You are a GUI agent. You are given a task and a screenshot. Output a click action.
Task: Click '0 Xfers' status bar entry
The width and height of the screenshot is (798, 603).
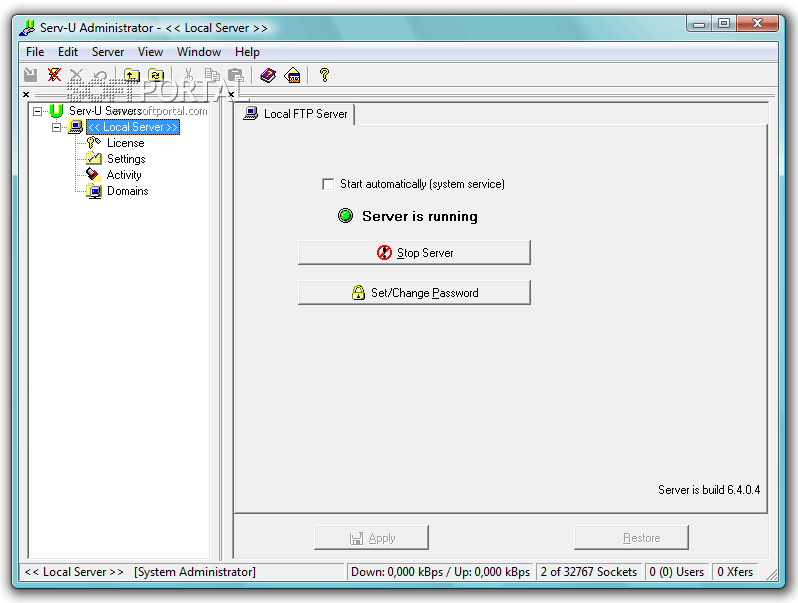(x=735, y=572)
